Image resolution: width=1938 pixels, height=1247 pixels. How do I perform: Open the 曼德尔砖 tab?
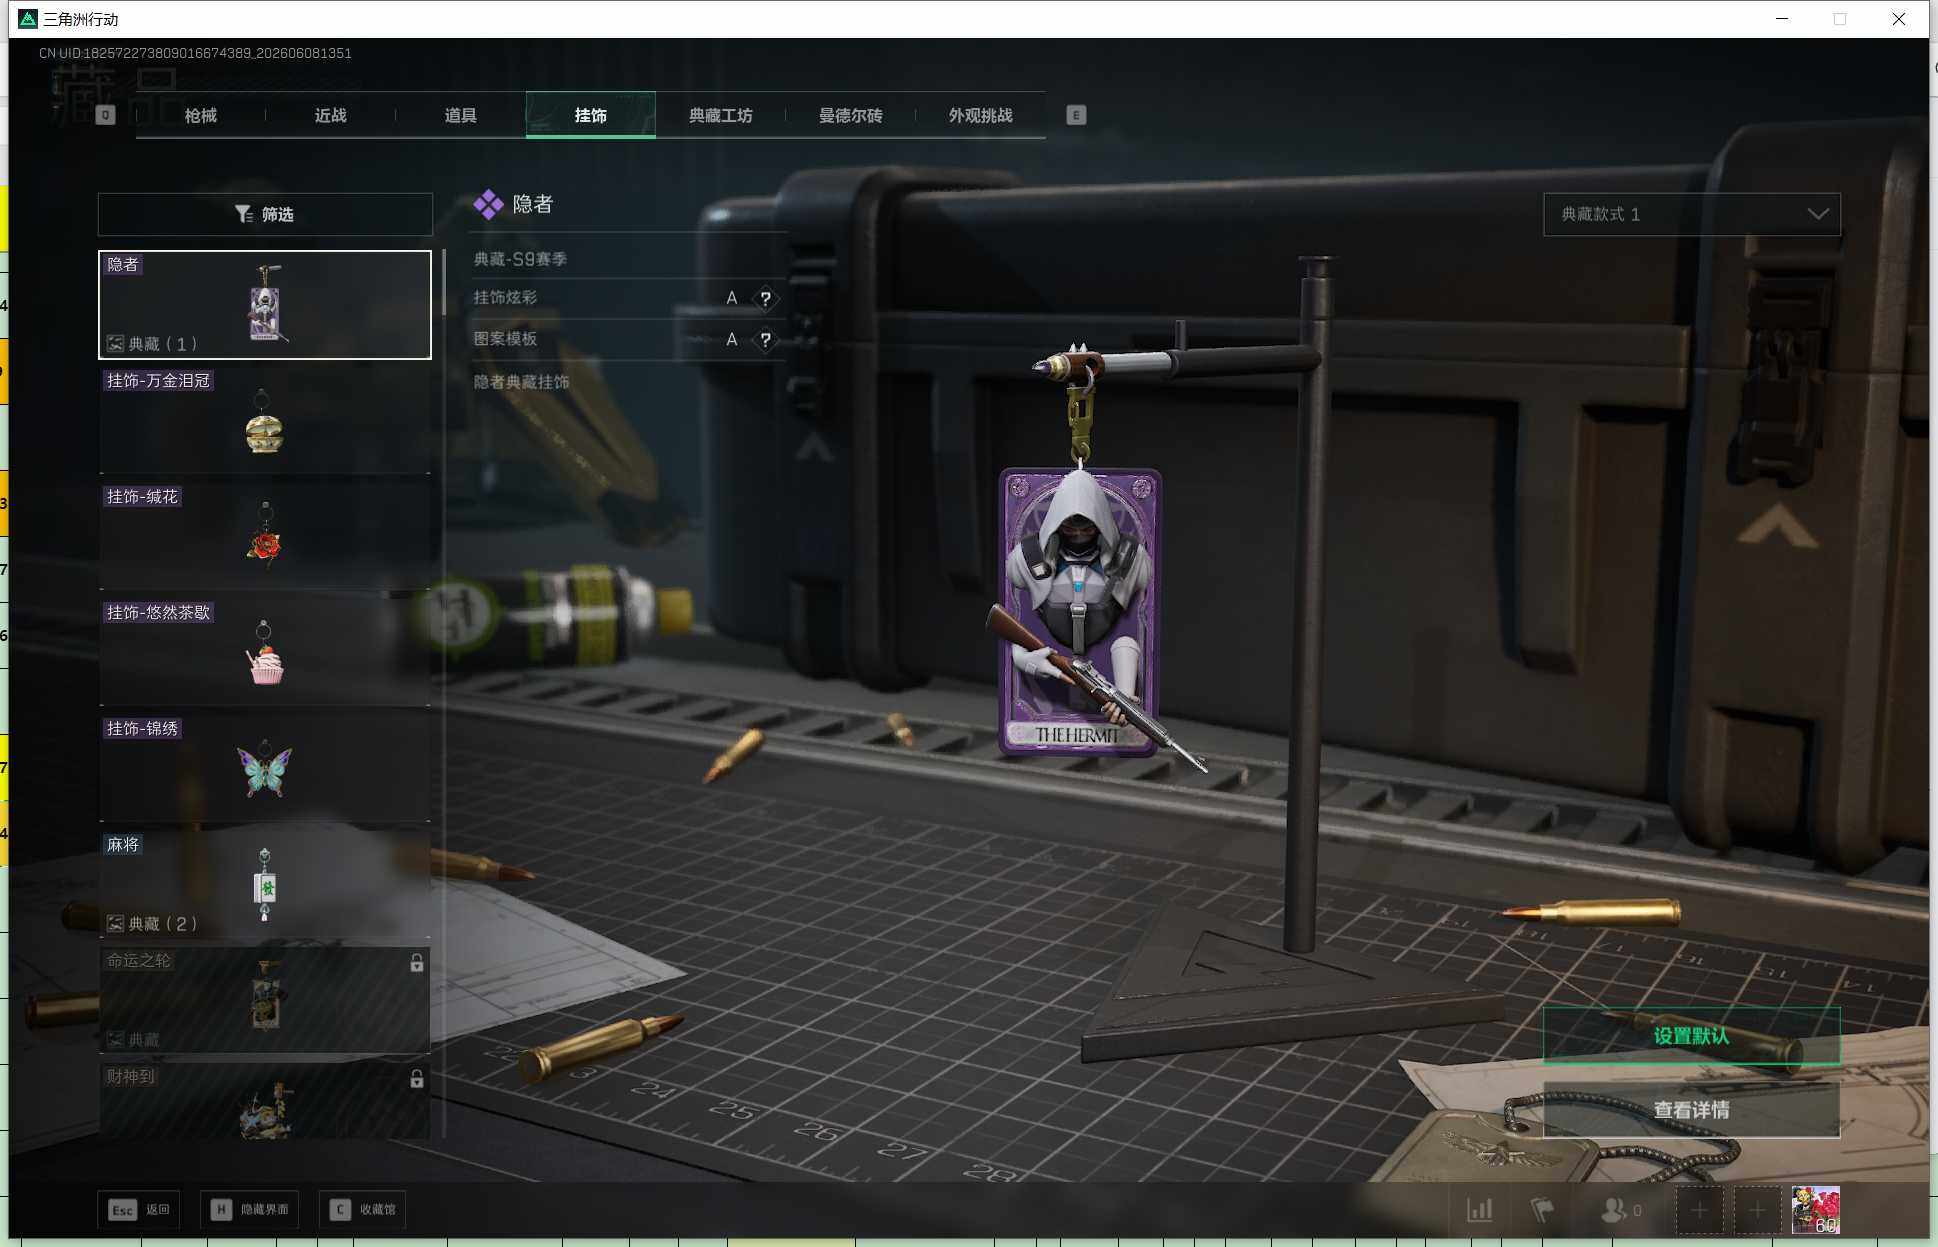[x=850, y=115]
